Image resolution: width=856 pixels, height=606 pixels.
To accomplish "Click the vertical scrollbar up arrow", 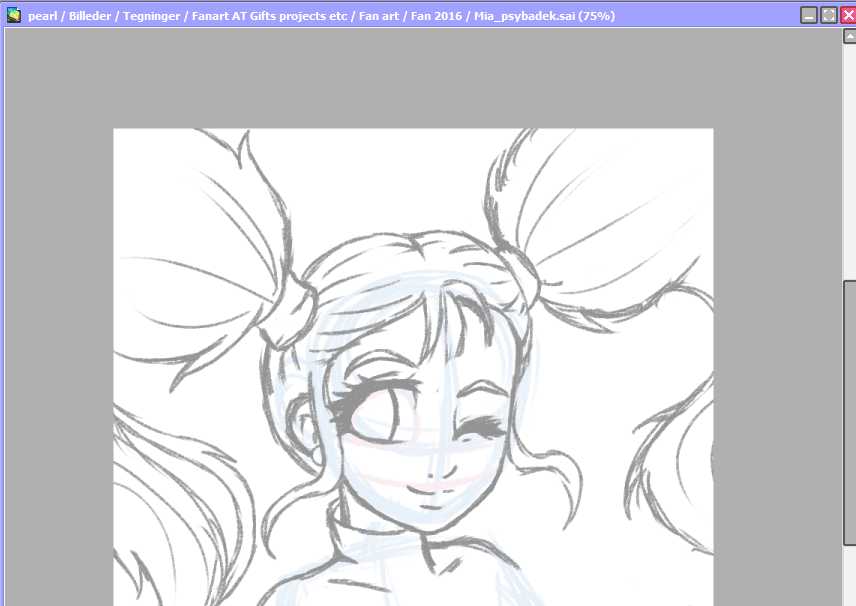I will click(849, 36).
